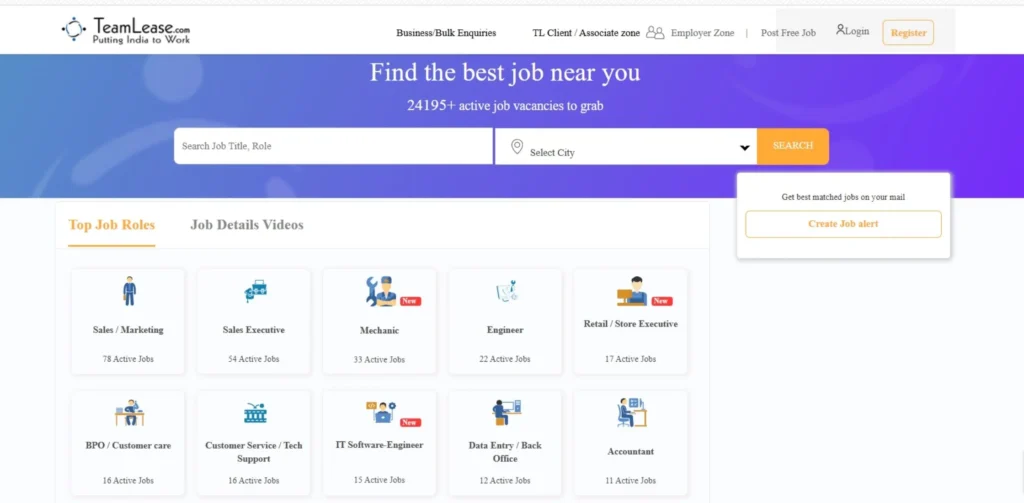Screen dimensions: 1024x503
Task: Click 'Get best matched jobs on your mail' text
Action: pyautogui.click(x=843, y=197)
